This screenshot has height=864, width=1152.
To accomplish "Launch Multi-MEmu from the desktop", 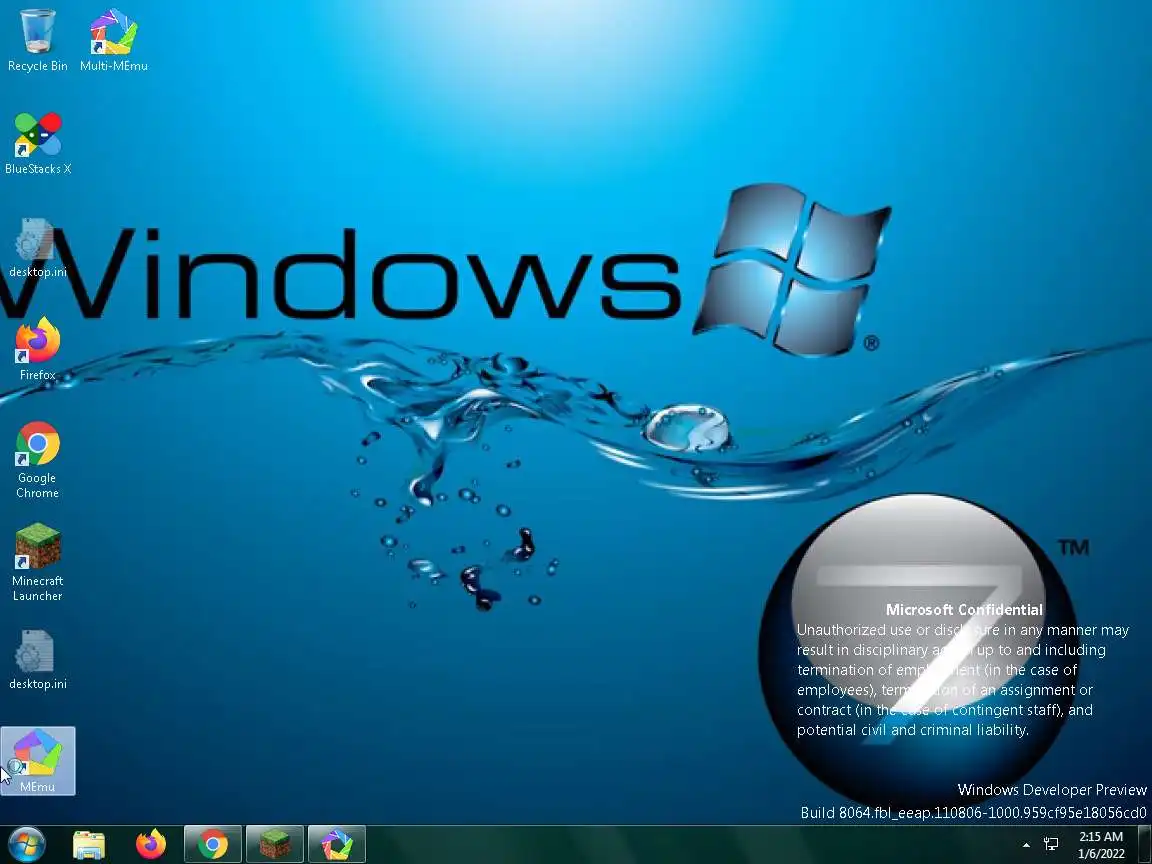I will click(114, 40).
